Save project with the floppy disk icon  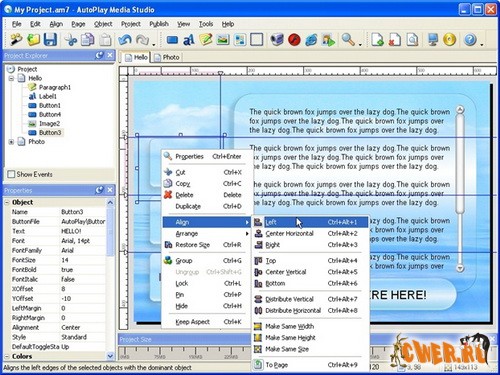click(50, 40)
